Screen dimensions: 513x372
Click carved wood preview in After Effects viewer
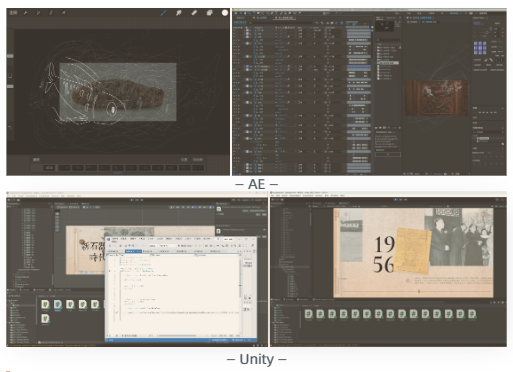436,98
